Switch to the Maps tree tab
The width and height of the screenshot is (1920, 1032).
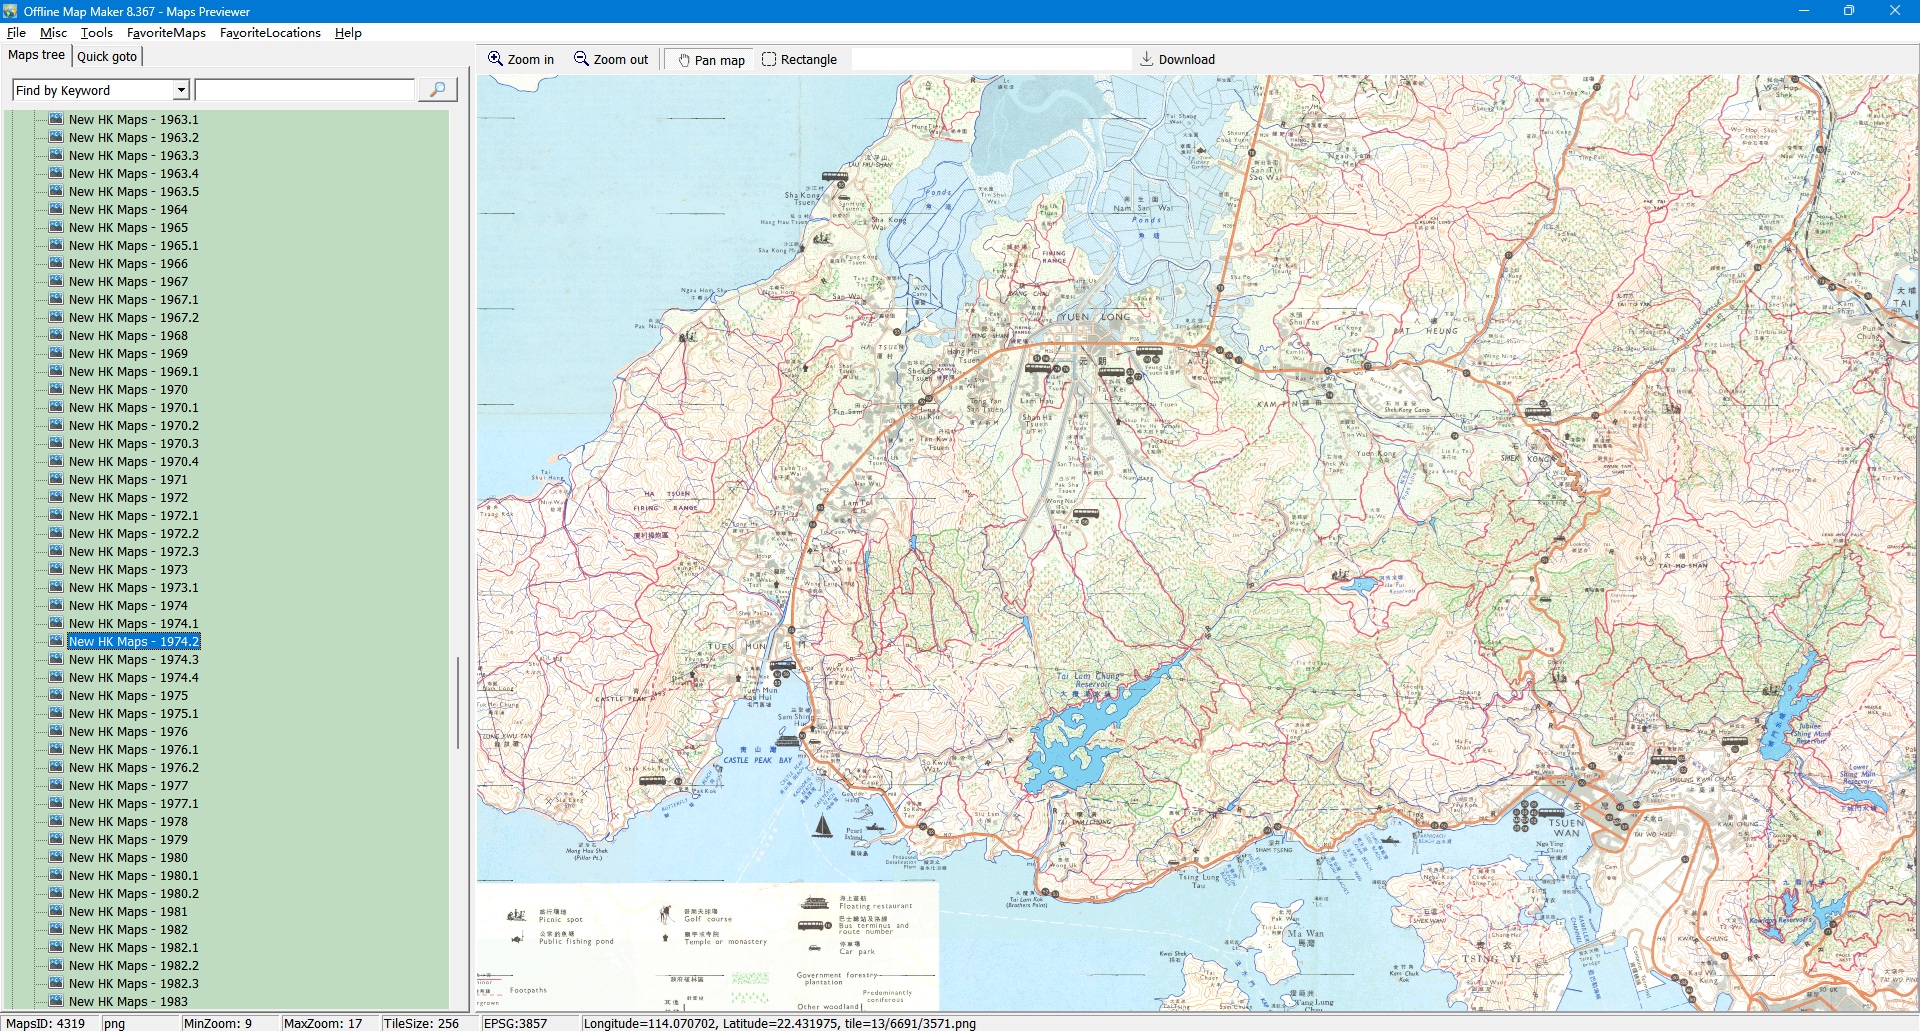click(37, 55)
